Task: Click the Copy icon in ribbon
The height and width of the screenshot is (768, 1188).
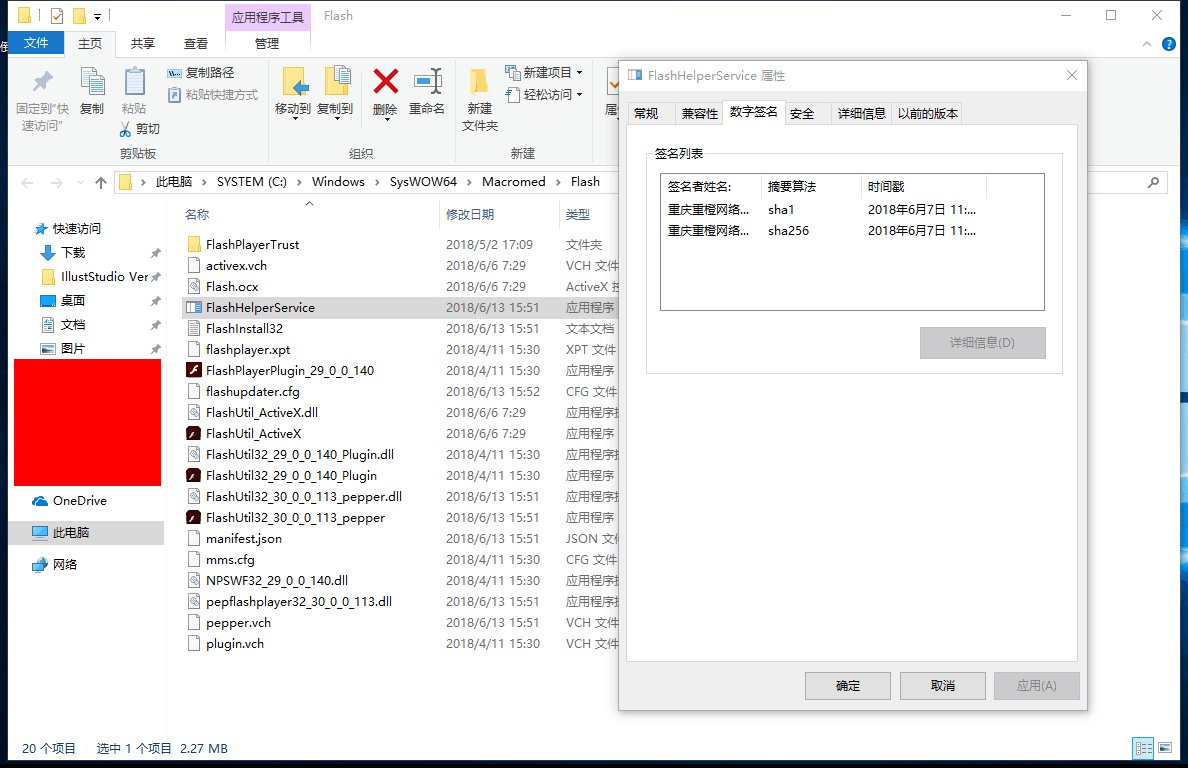Action: (x=92, y=83)
